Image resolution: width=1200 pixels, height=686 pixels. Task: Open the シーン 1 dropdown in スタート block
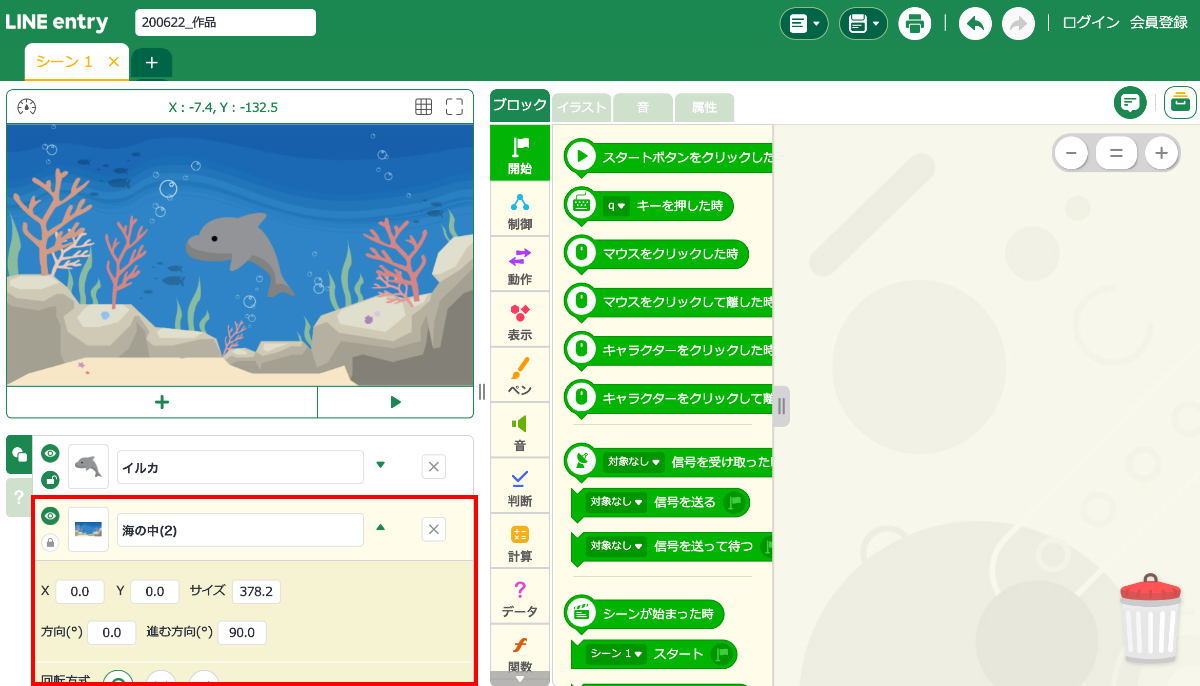pyautogui.click(x=616, y=654)
